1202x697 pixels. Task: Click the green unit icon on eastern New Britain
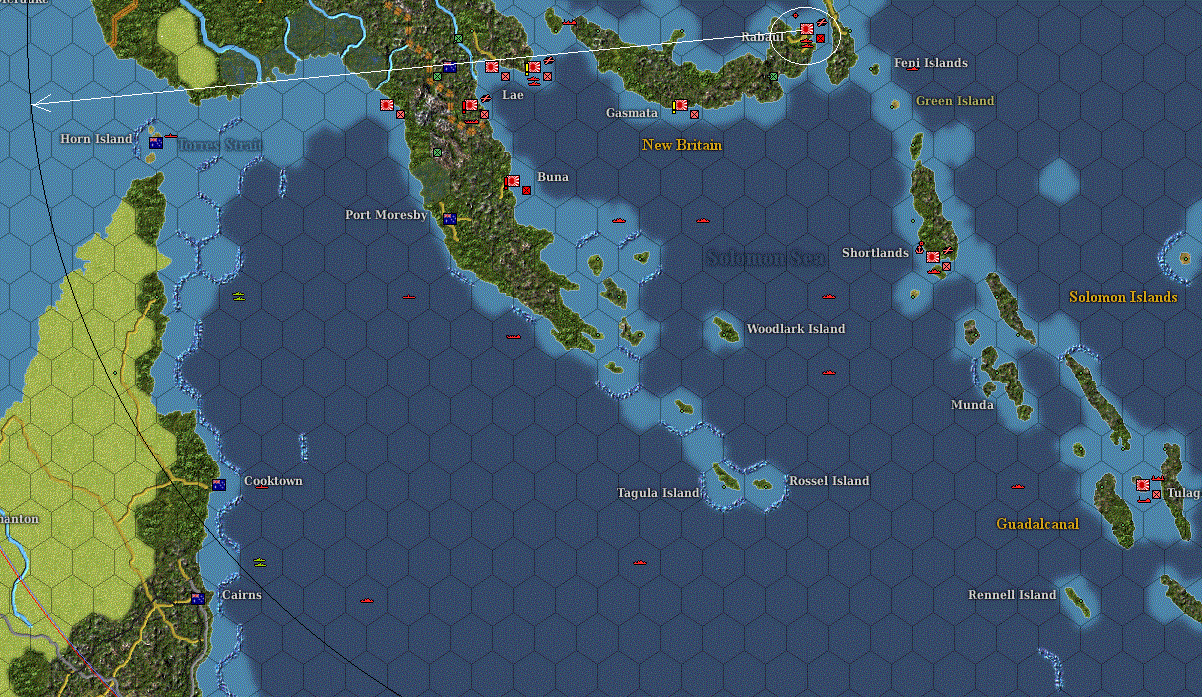773,76
